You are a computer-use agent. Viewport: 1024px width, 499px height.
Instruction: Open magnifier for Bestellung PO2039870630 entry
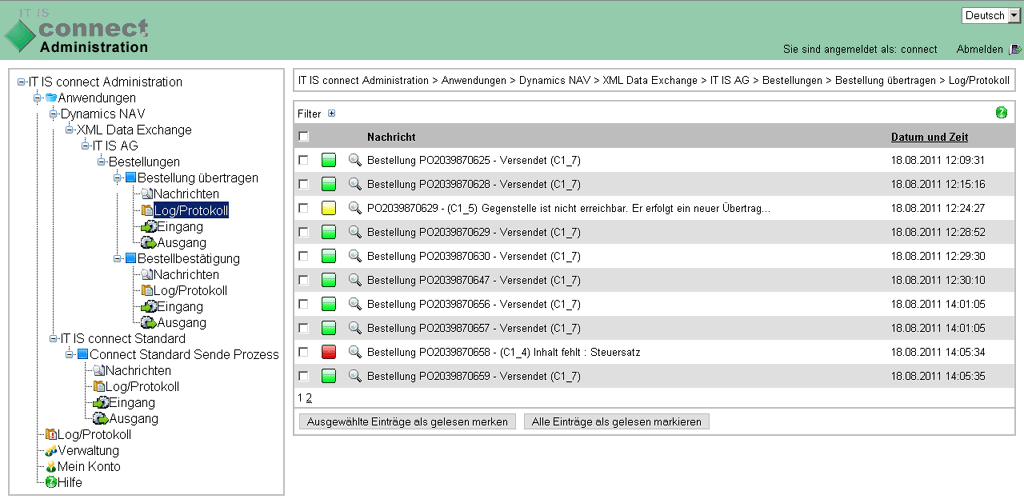tap(355, 256)
